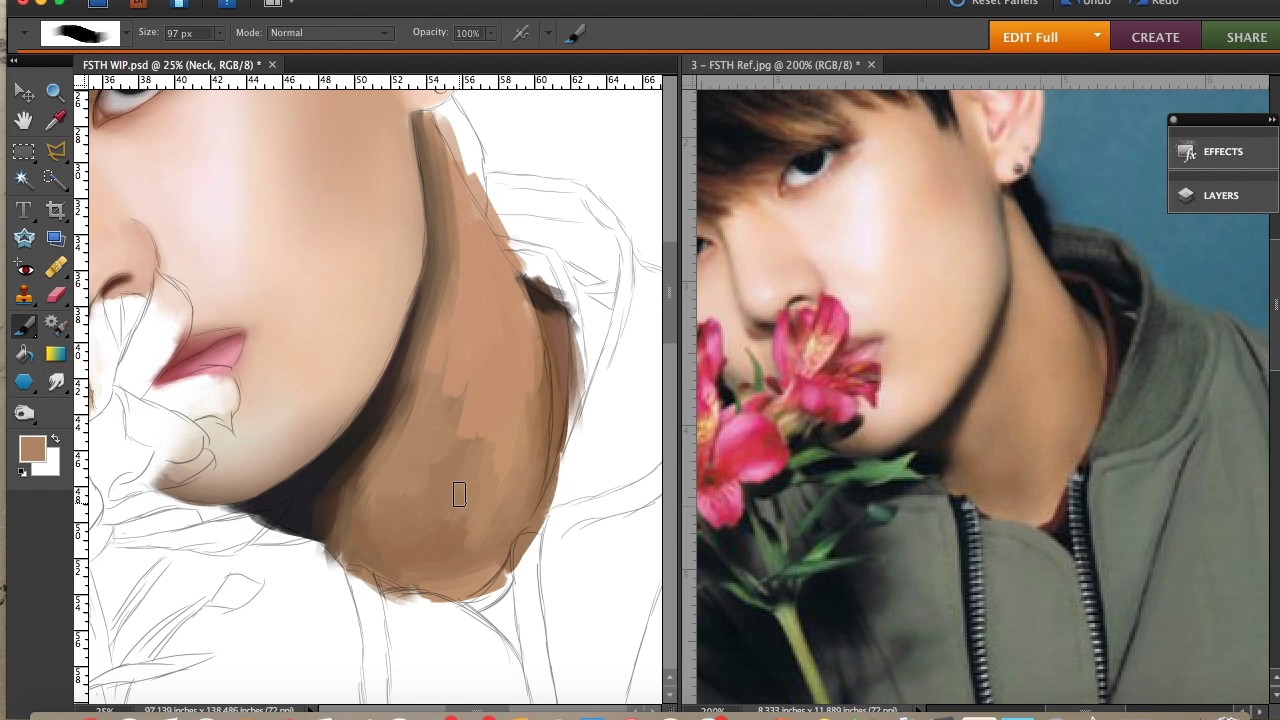
Task: Click the Layers panel stack icon
Action: point(1186,196)
